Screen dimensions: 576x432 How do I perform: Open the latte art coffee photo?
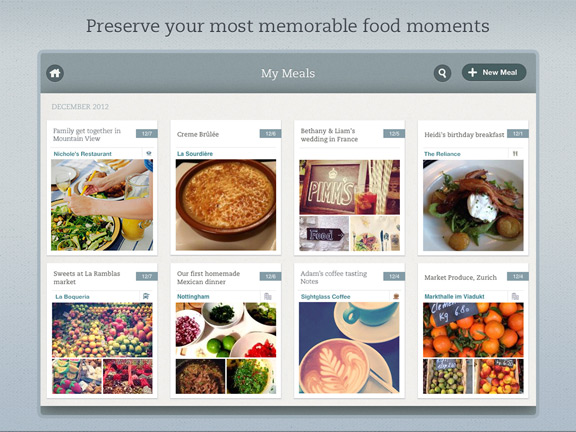pyautogui.click(x=349, y=348)
